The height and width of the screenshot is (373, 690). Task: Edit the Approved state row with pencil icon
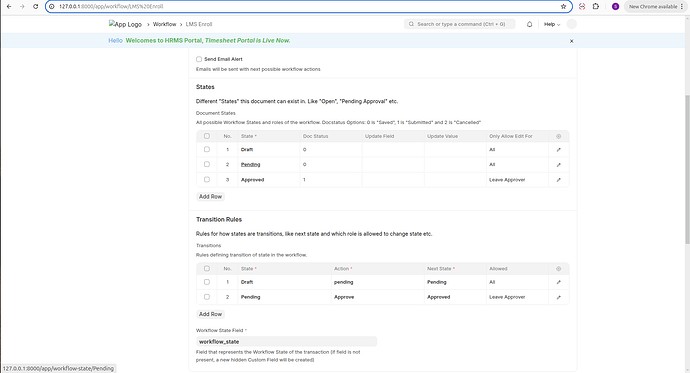click(558, 179)
